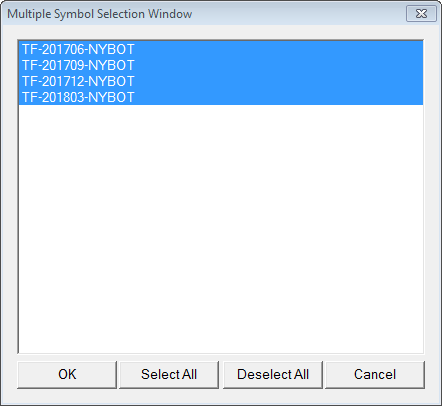
Task: Click the Select All button
Action: pos(169,375)
